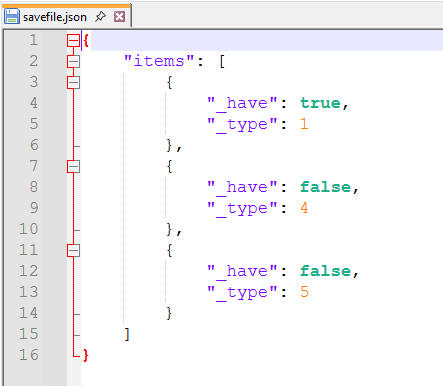Click the true value on line 4
This screenshot has height=386, width=443.
(320, 103)
